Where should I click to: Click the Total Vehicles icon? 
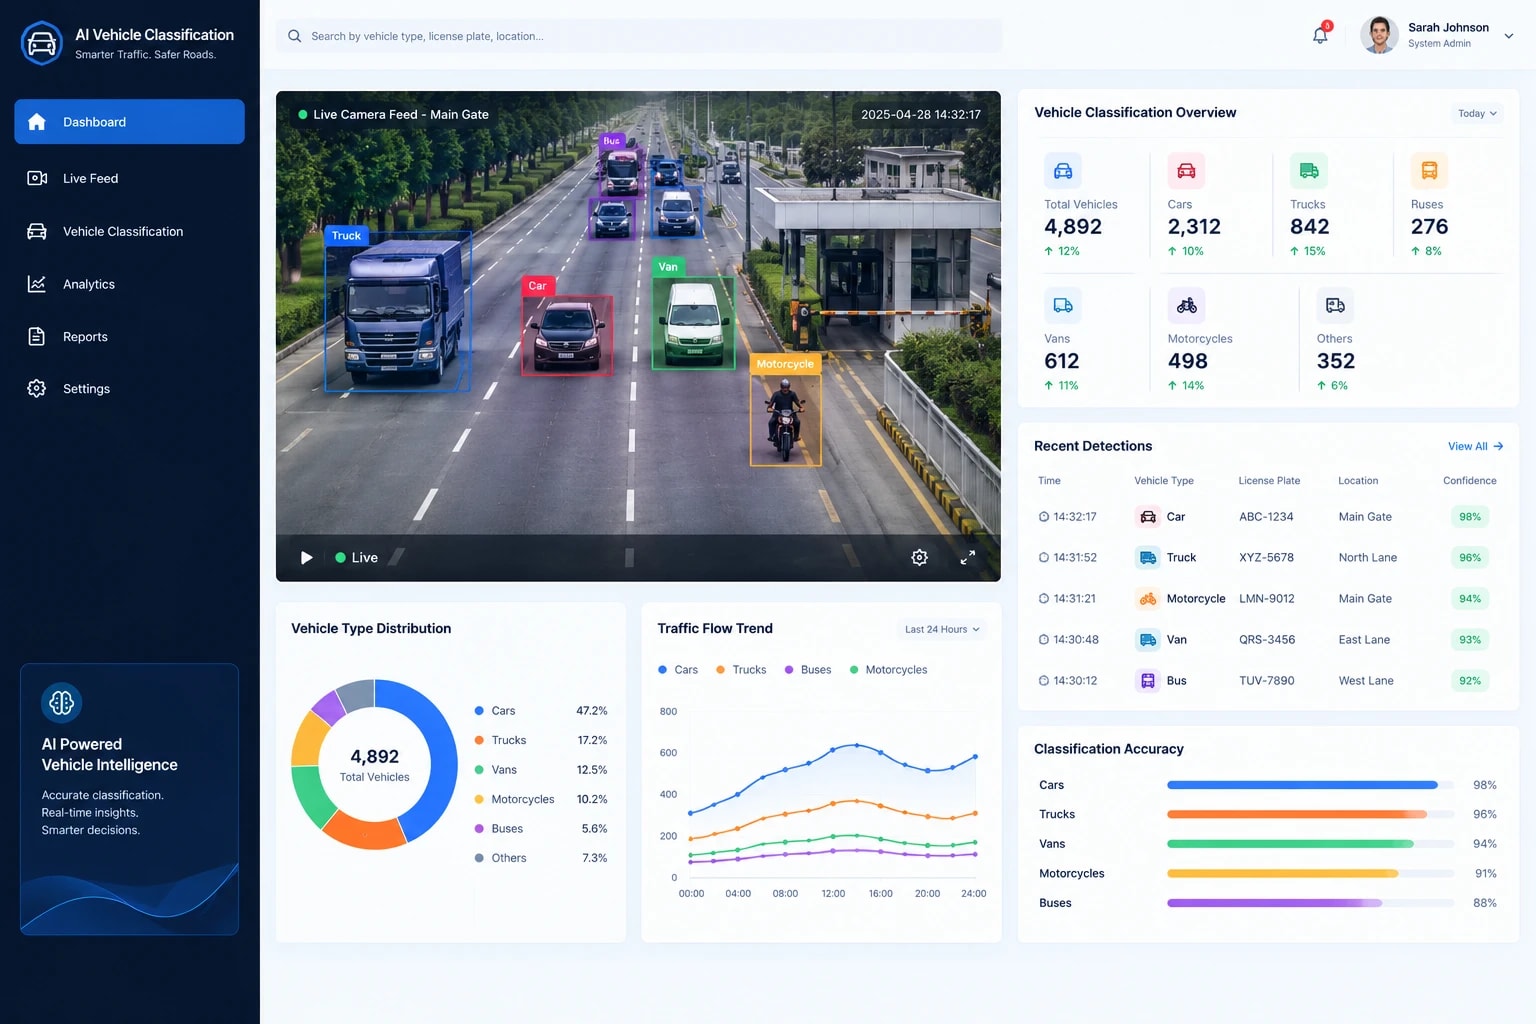[x=1062, y=171]
